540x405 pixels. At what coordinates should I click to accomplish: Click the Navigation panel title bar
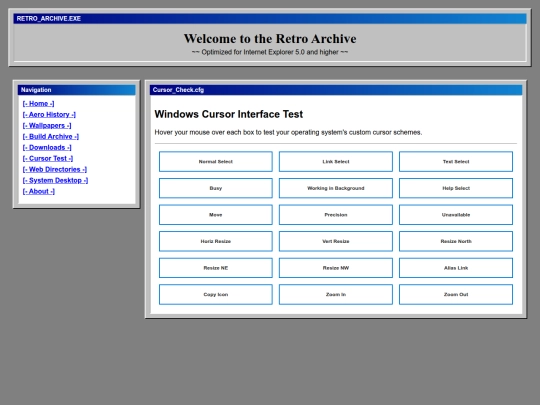[x=76, y=90]
